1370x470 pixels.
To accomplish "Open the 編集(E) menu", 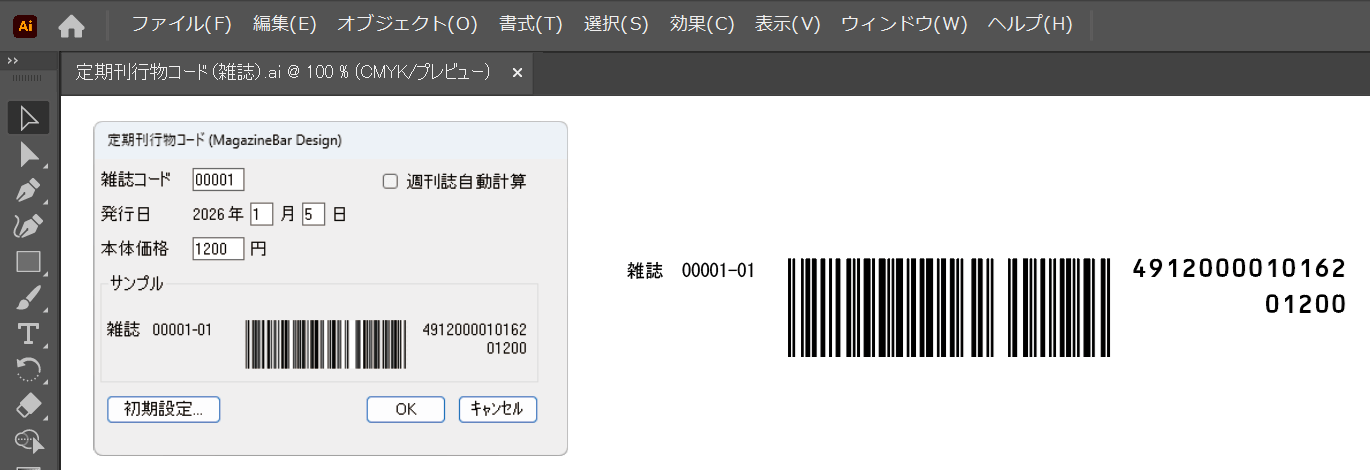I will pyautogui.click(x=285, y=24).
